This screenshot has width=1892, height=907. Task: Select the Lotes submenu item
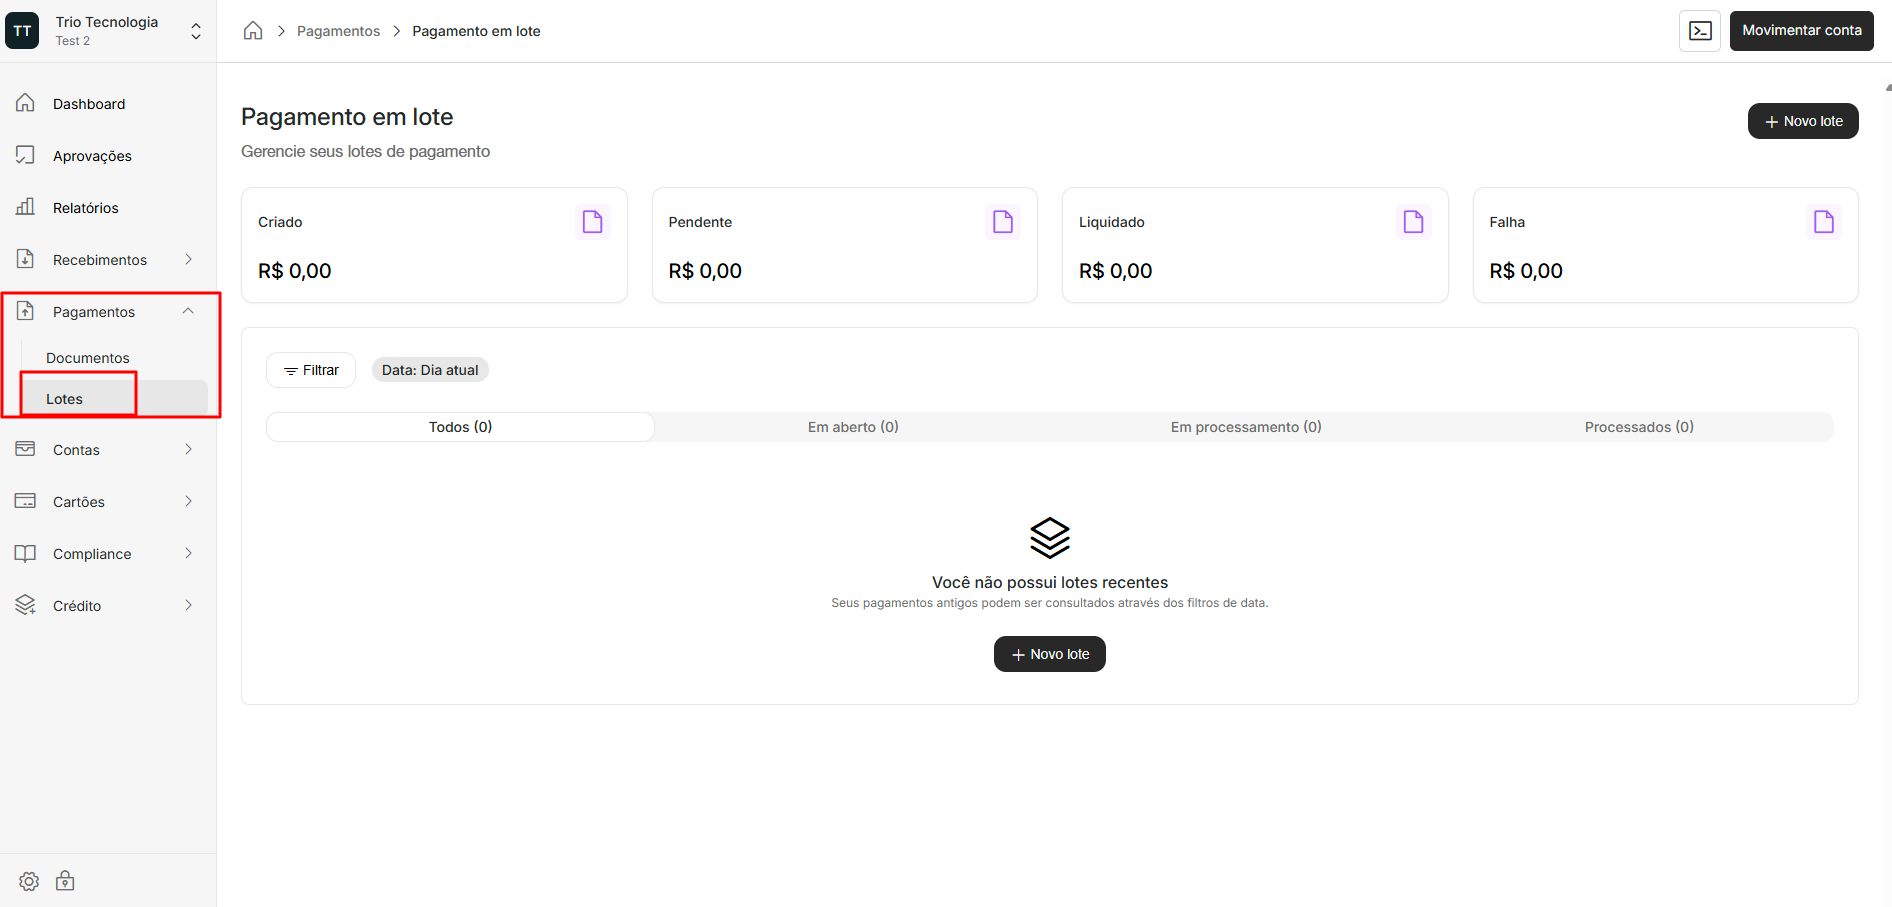pyautogui.click(x=115, y=399)
